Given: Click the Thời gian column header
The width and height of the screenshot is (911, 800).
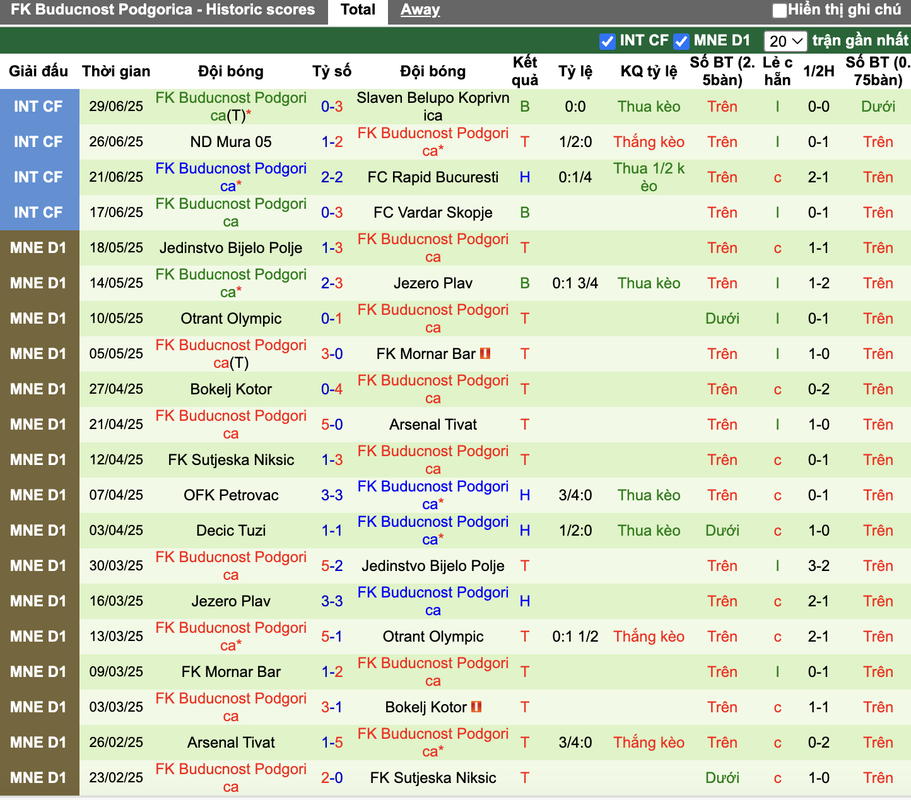Looking at the screenshot, I should (116, 71).
